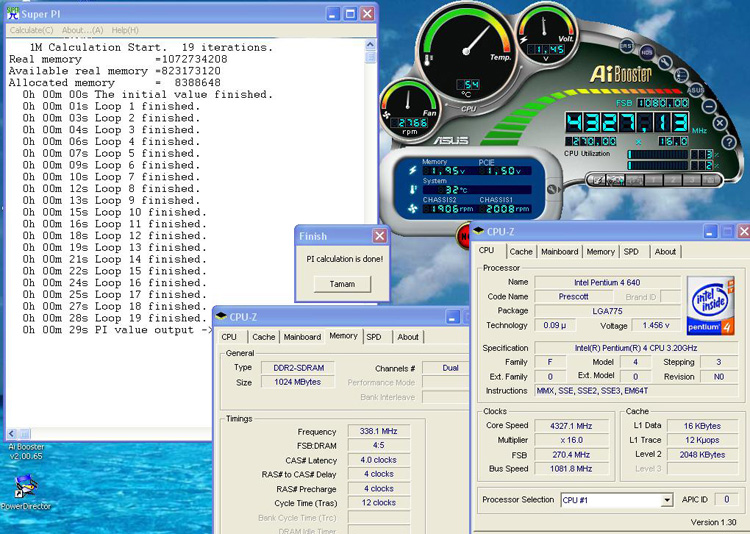This screenshot has width=750, height=534.
Task: Click FSB:DRAM ratio value 4:5
Action: click(378, 445)
